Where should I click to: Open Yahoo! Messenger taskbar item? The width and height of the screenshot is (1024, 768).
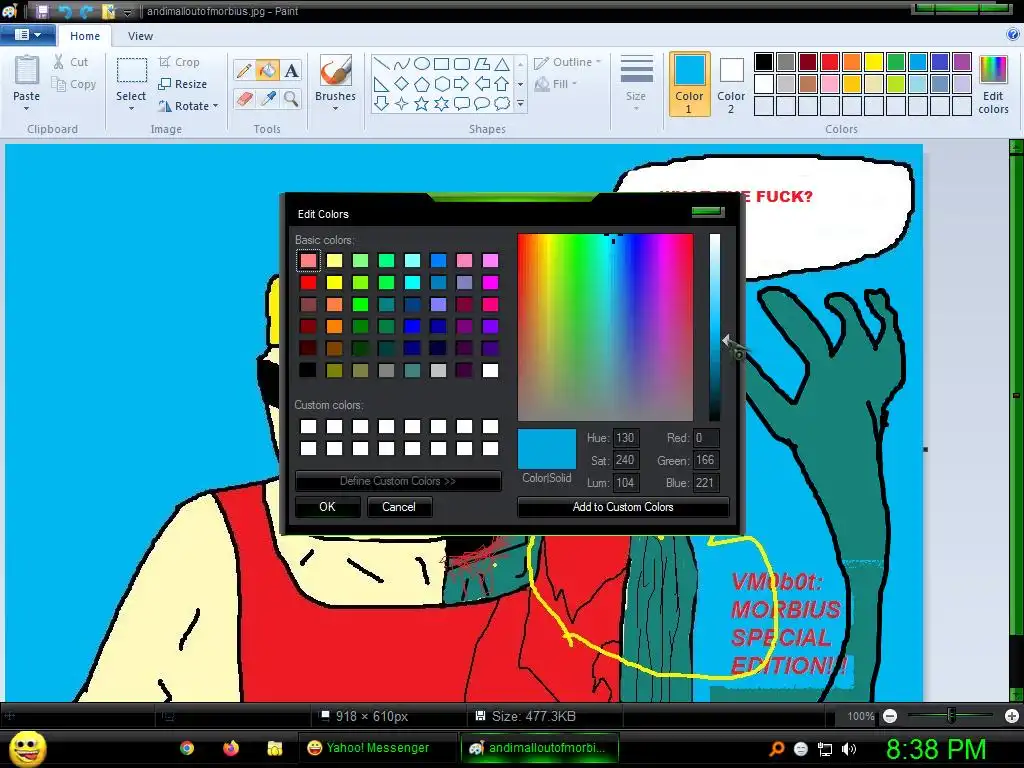[x=377, y=748]
